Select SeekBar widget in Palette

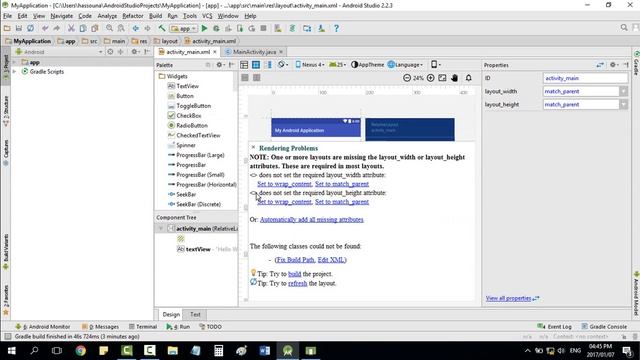[186, 194]
